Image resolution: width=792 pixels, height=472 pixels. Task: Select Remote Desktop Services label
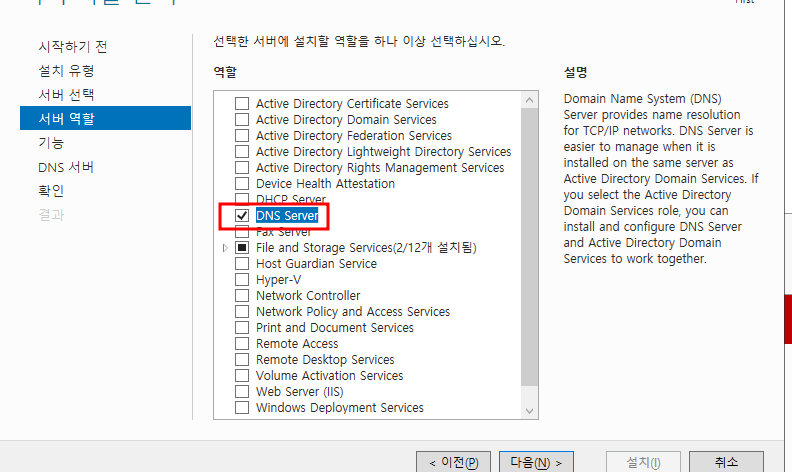325,360
